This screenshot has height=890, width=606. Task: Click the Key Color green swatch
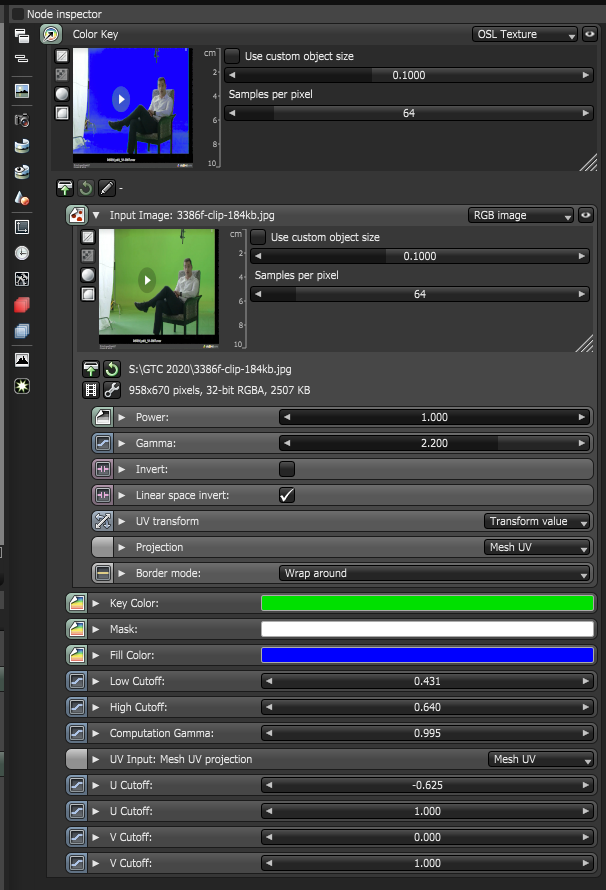(x=427, y=603)
